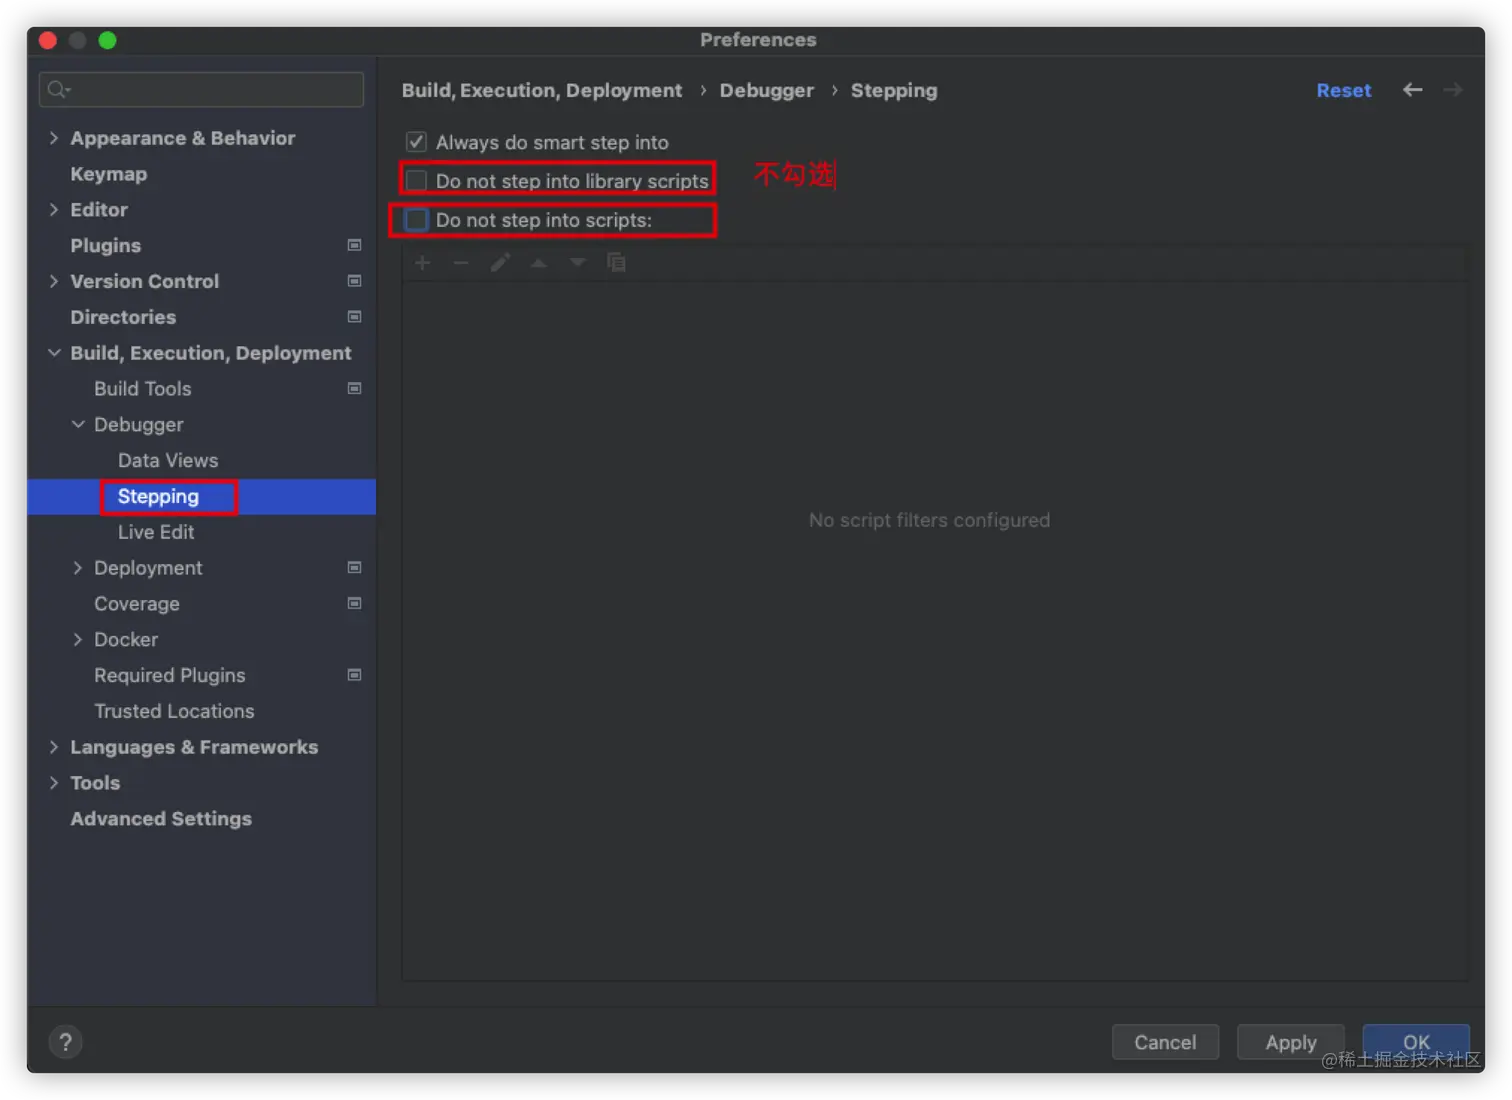Click project-level icon beside Plugins
Image resolution: width=1512 pixels, height=1100 pixels.
354,246
